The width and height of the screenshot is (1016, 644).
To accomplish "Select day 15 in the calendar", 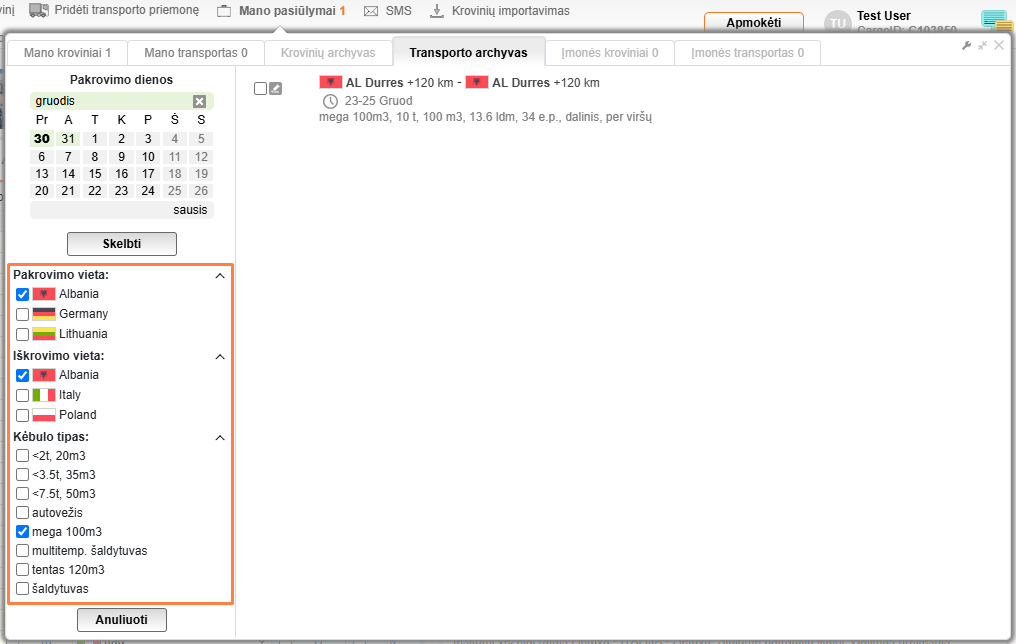I will point(95,174).
